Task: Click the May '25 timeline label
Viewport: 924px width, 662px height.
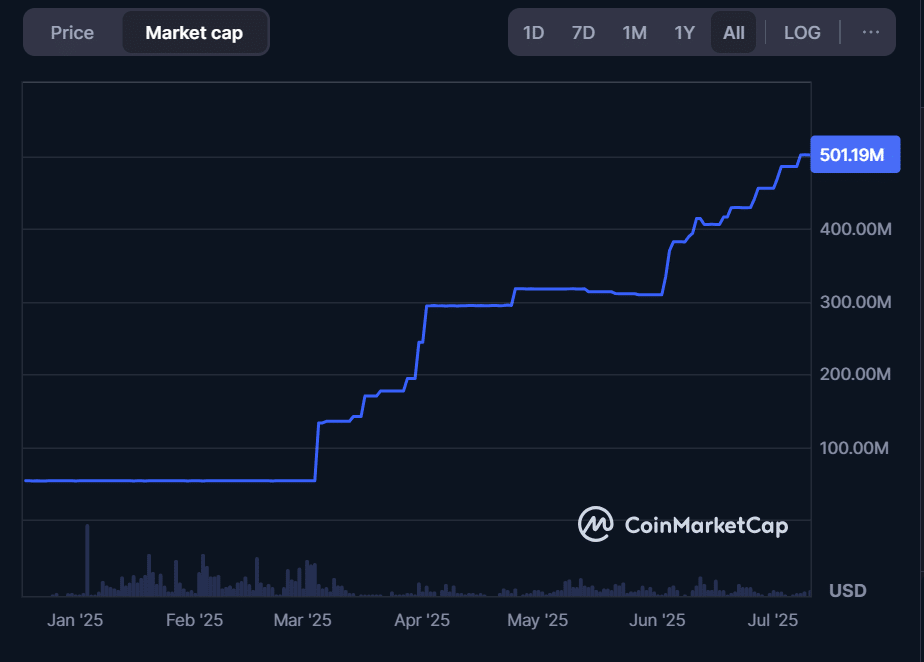Action: (538, 621)
